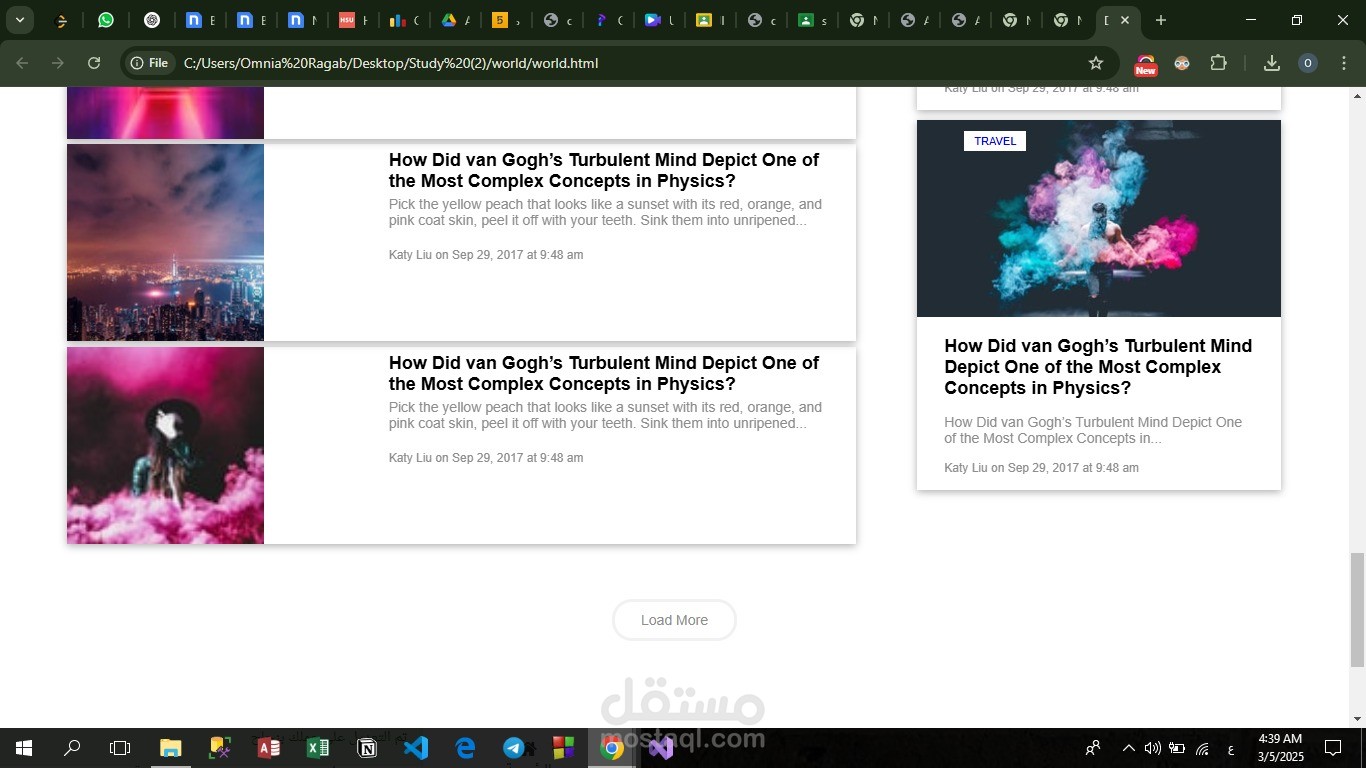Open the colored powder Travel card image
The width and height of the screenshot is (1366, 768).
[1099, 218]
